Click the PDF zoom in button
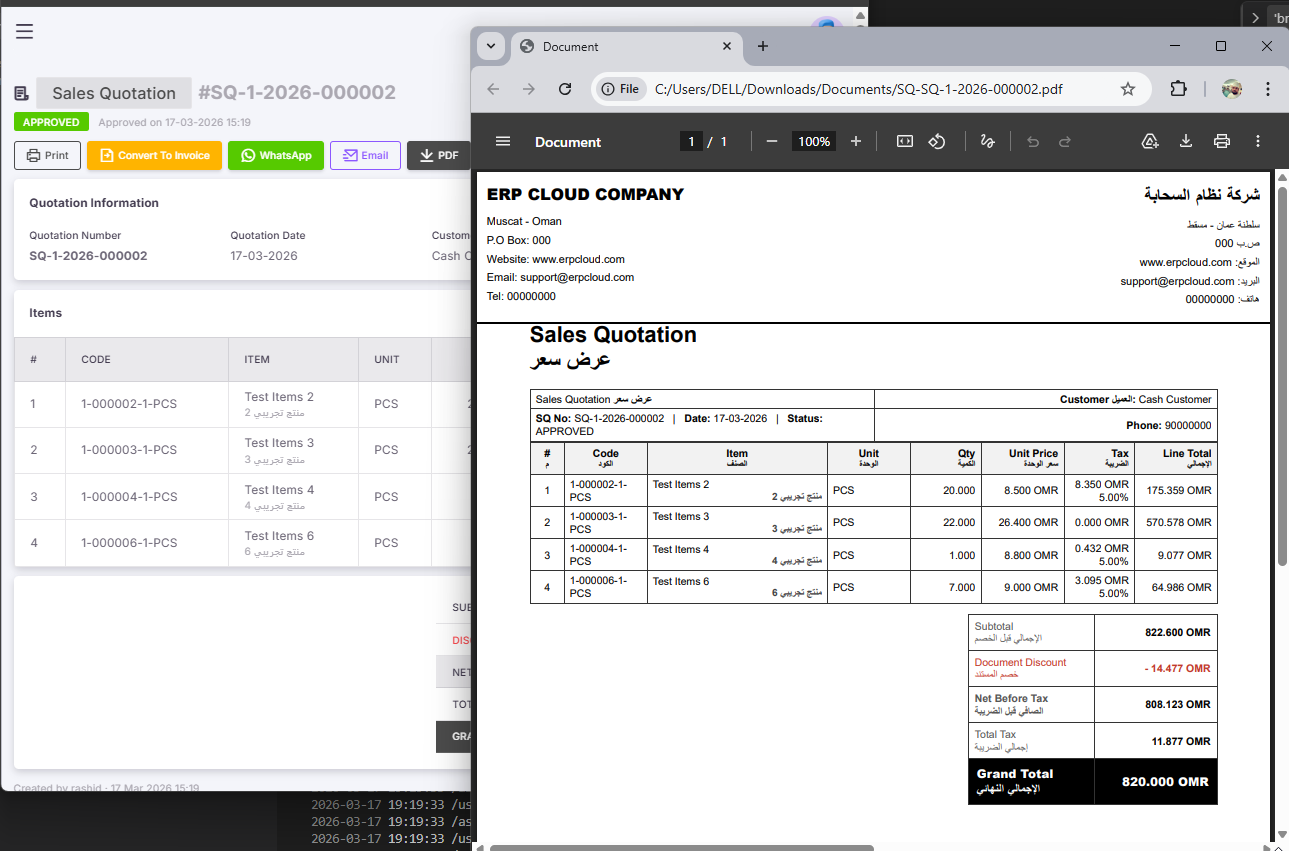Viewport: 1289px width, 851px height. point(856,142)
